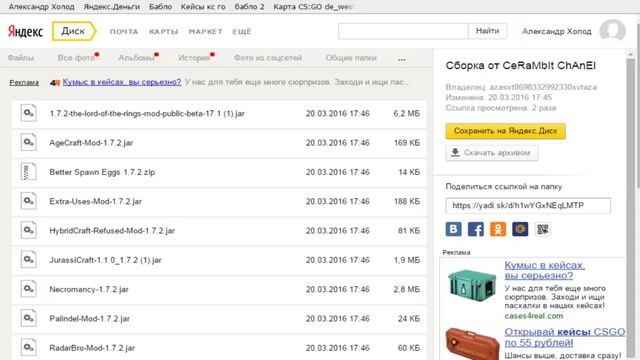
Task: Select the RadarBro-Mod-1.7.2.jar file icon
Action: pos(28,348)
